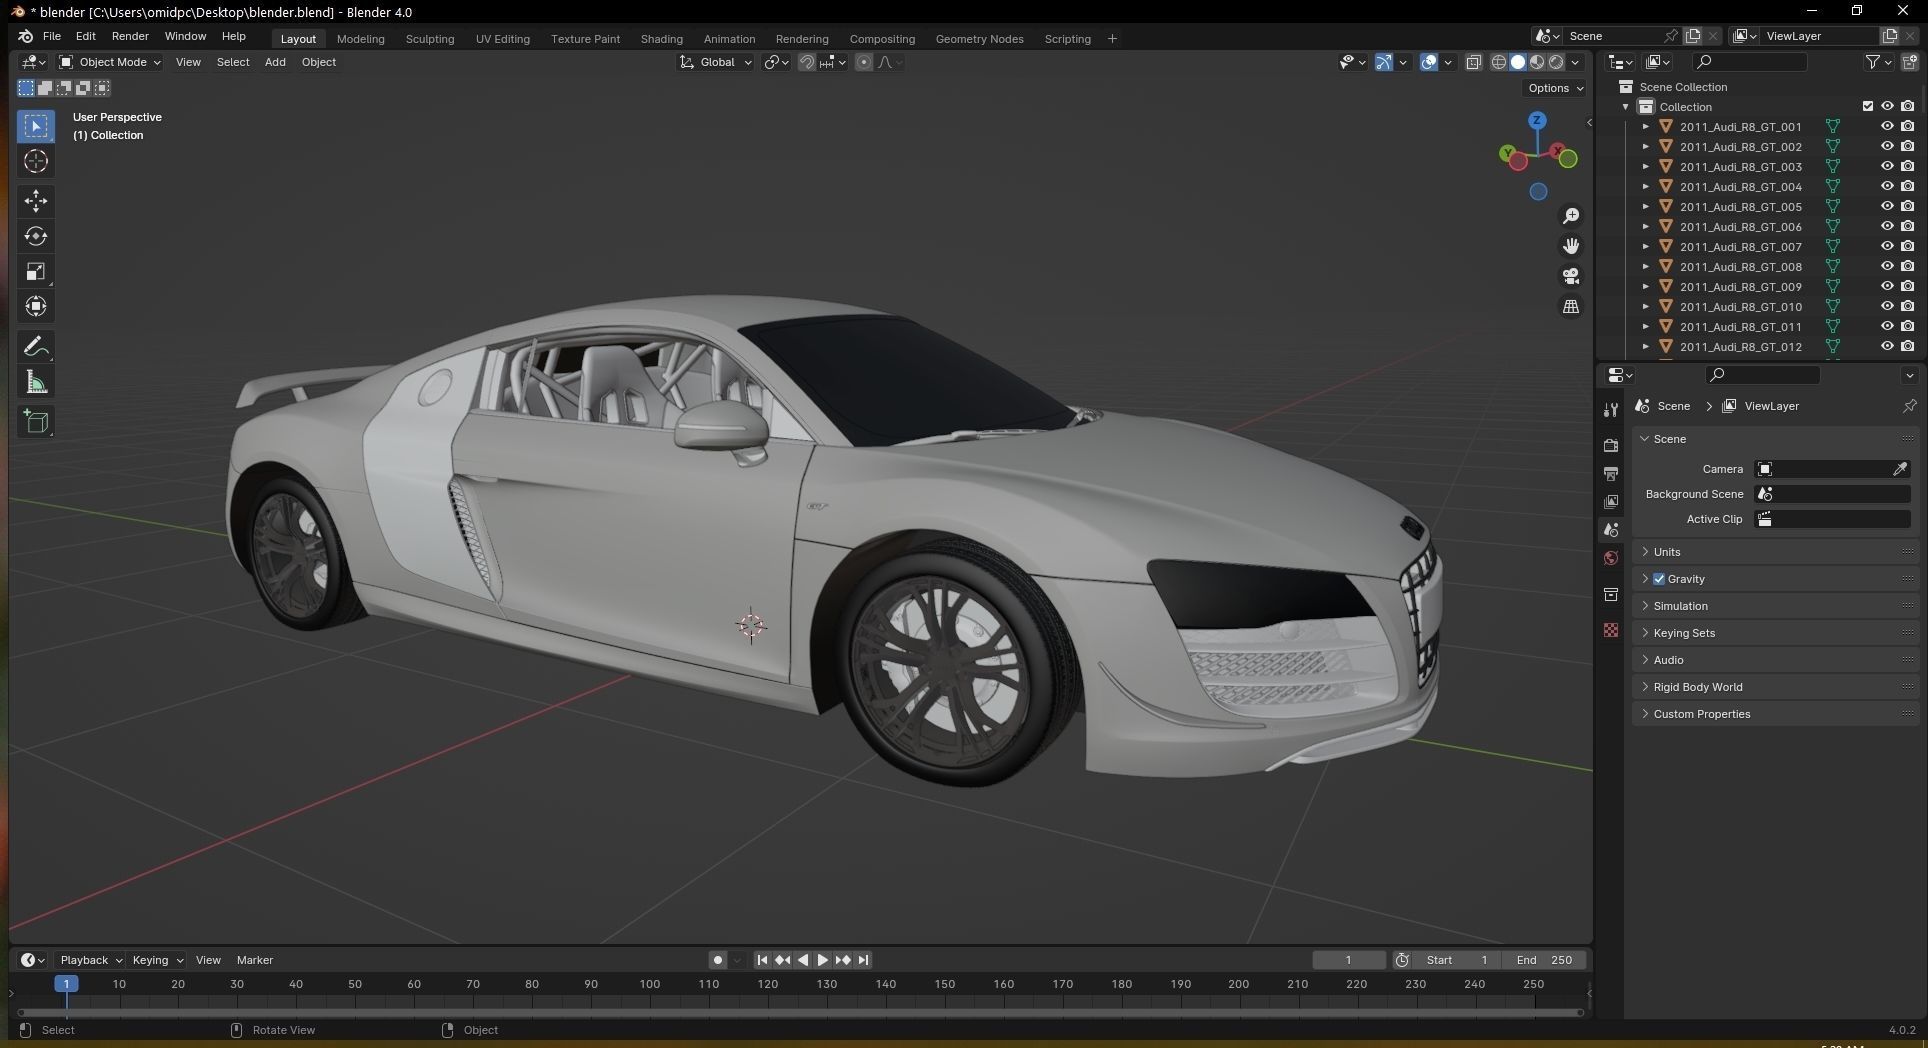This screenshot has height=1048, width=1928.
Task: Open the File menu
Action: point(52,36)
